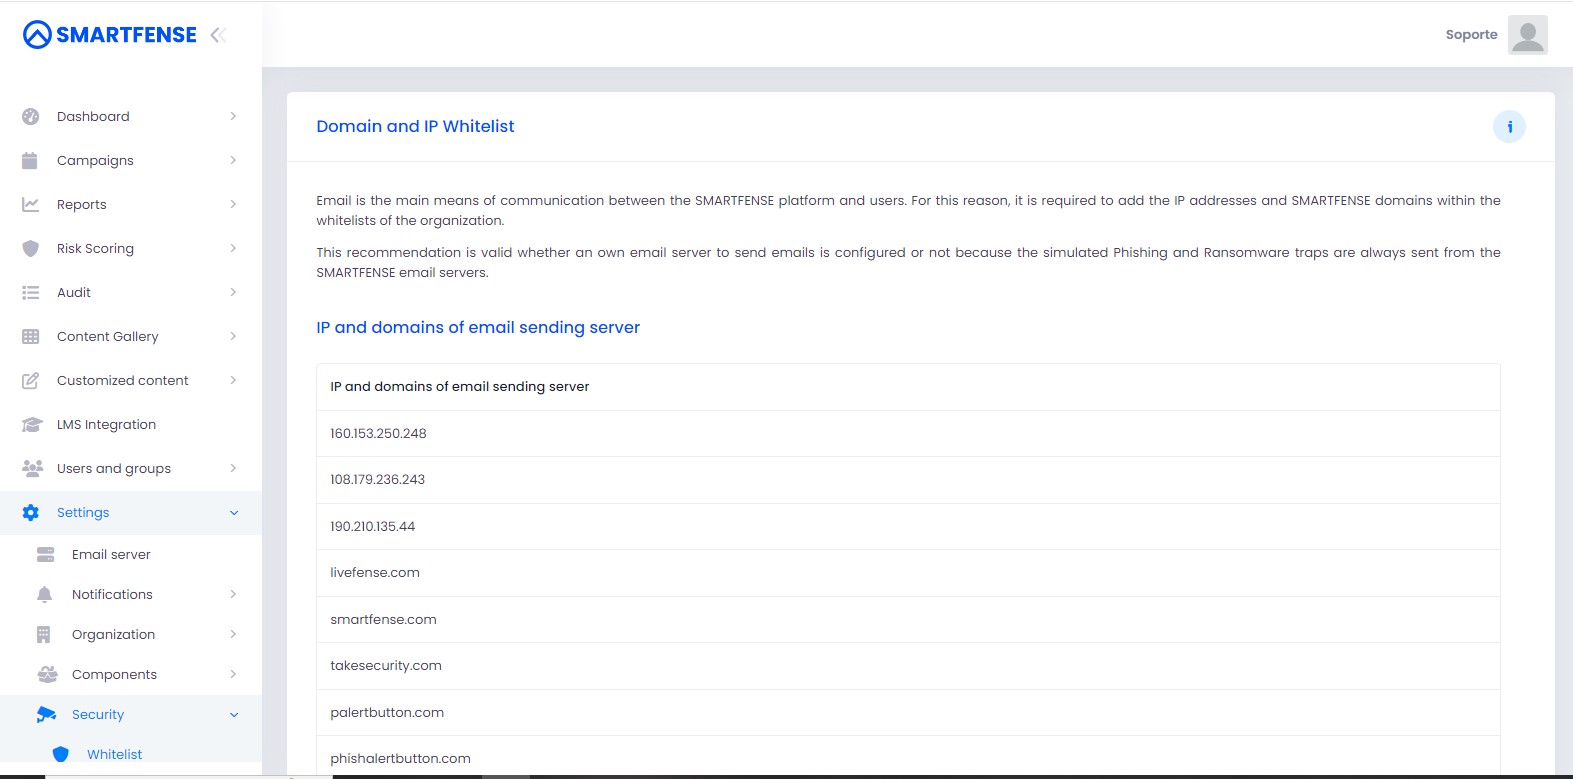The width and height of the screenshot is (1573, 779).
Task: Open the Audit menu item
Action: click(131, 292)
